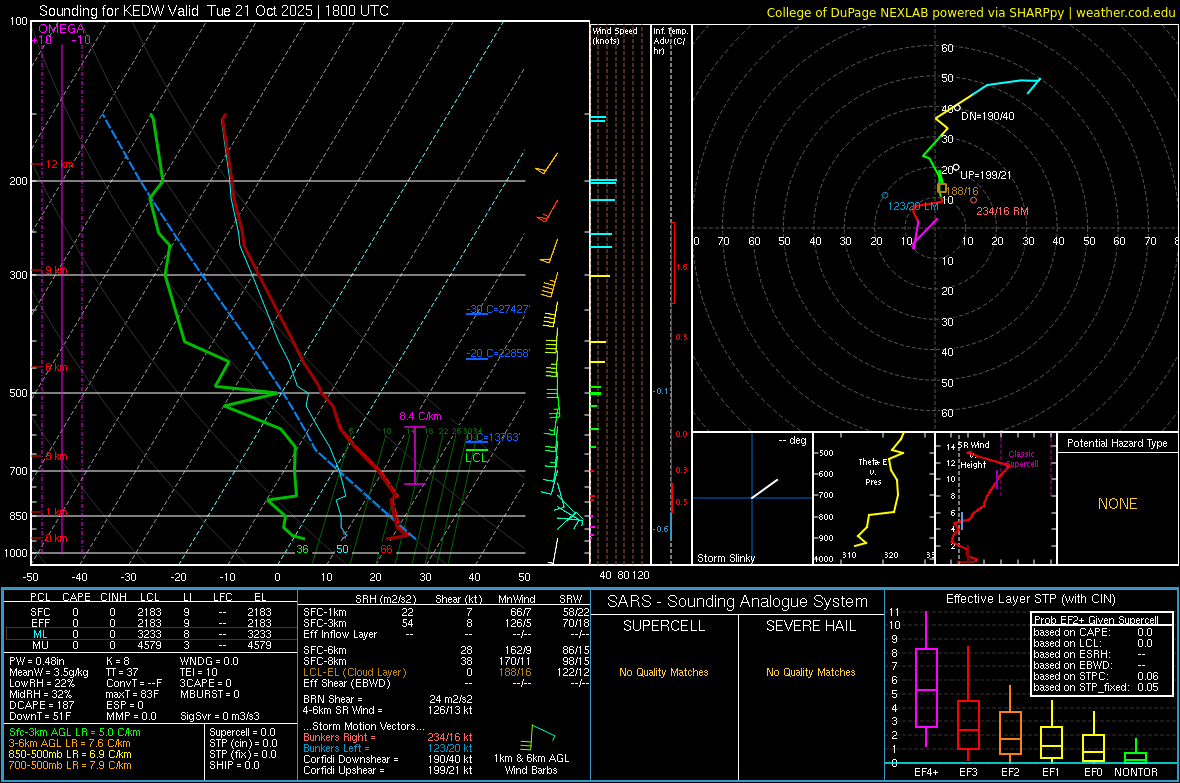Click the 'Bunkers Right = 234/16 kt' line
Image resolution: width=1180 pixels, height=783 pixels.
click(x=388, y=737)
